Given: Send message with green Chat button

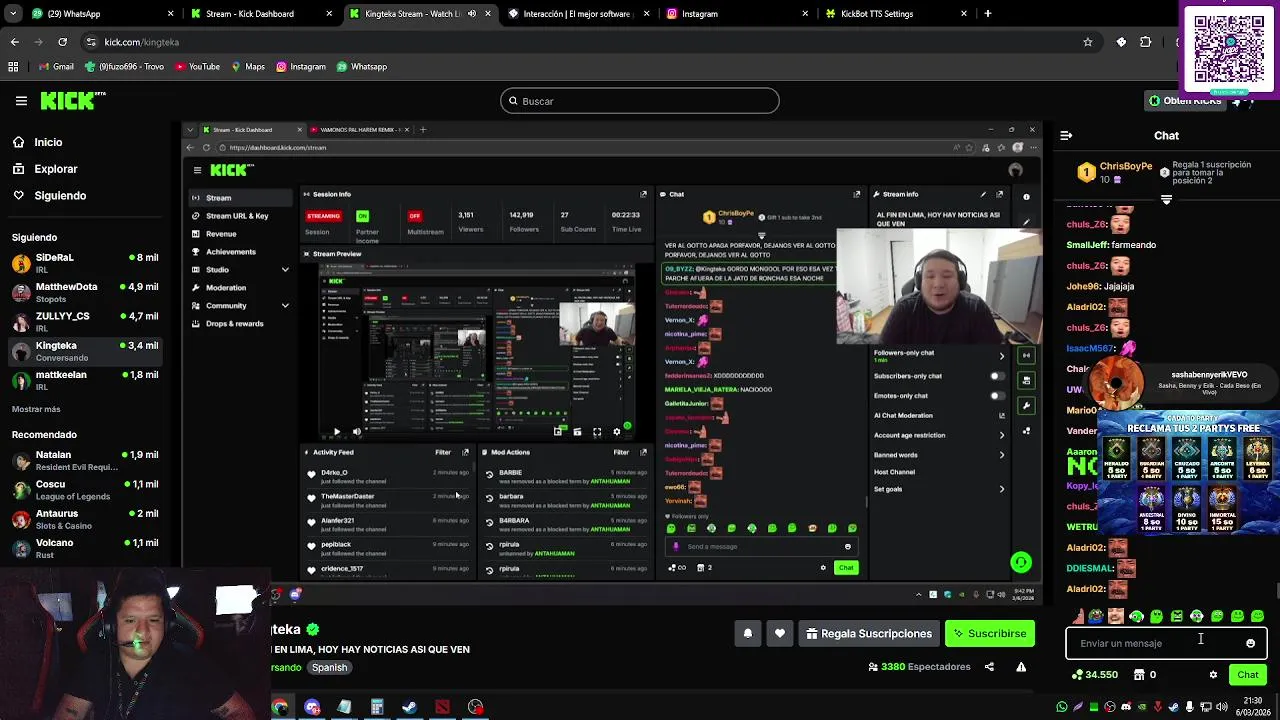Looking at the screenshot, I should click(x=1247, y=675).
